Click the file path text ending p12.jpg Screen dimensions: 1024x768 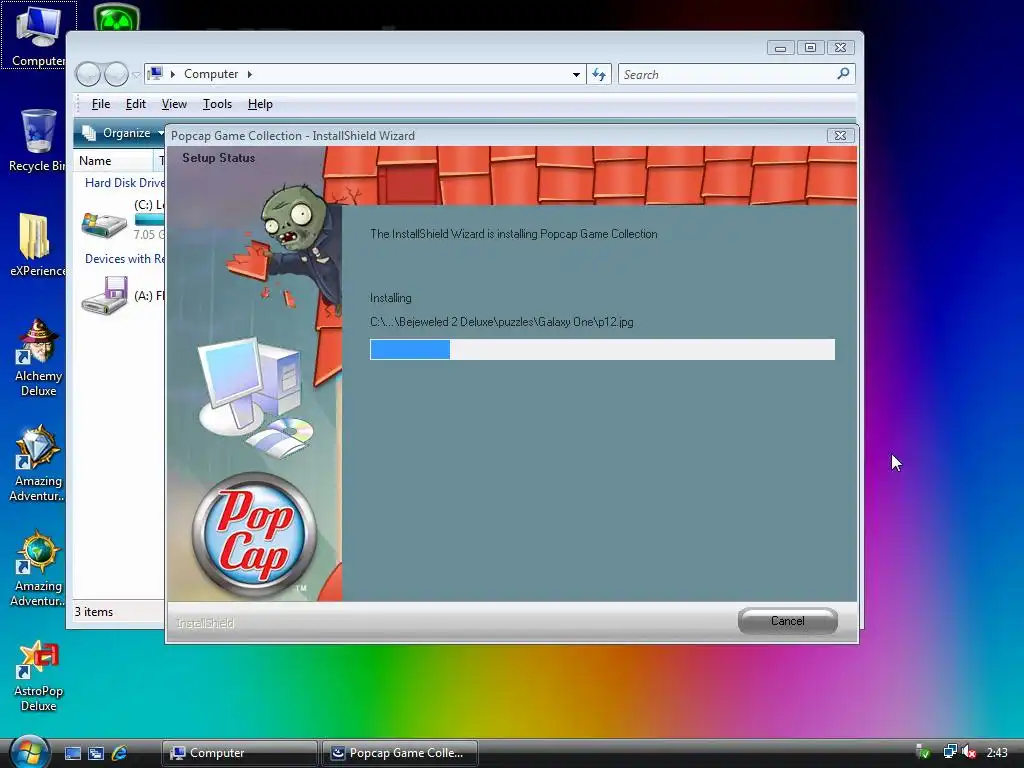[502, 322]
